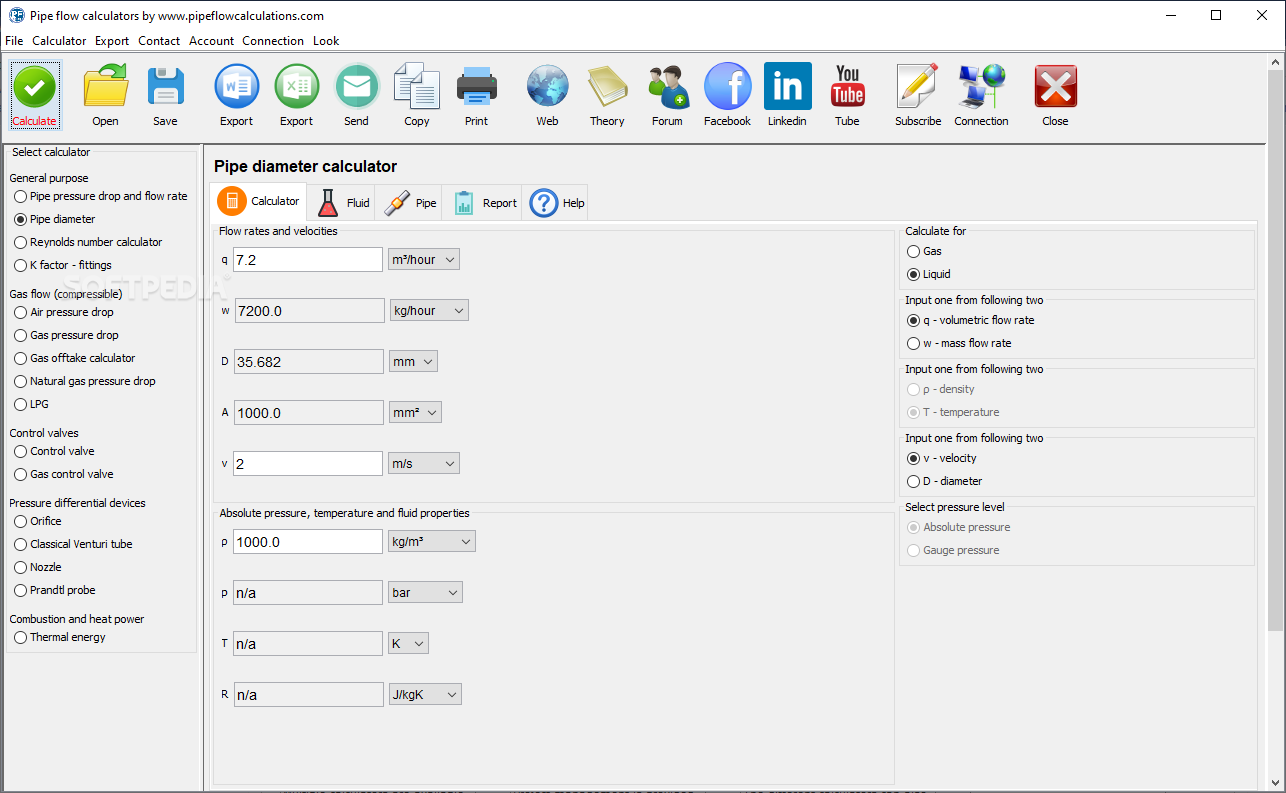Click the v velocity input field
Viewport: 1286px width, 793px height.
pos(308,463)
